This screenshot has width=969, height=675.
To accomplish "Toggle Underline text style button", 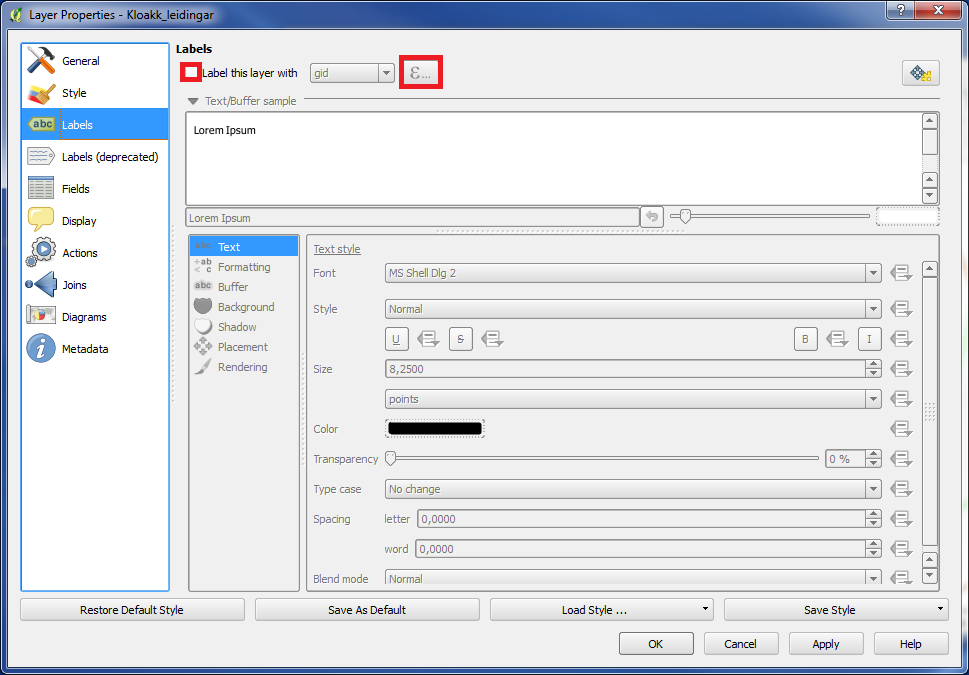I will 397,339.
